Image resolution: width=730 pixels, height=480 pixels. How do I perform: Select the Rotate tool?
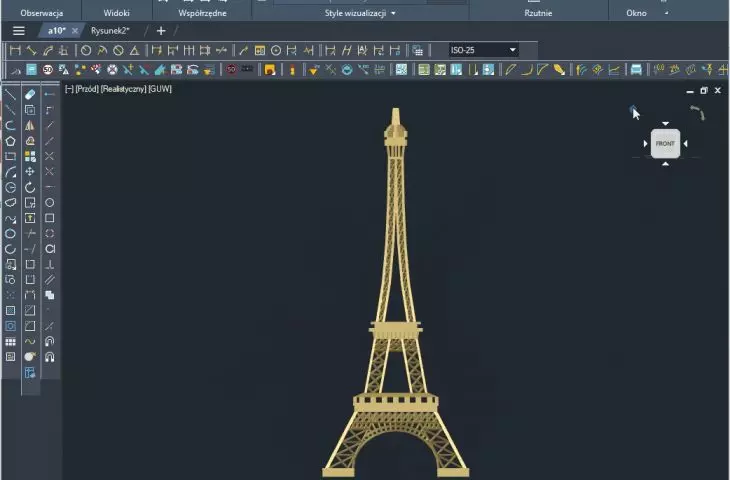(30, 187)
